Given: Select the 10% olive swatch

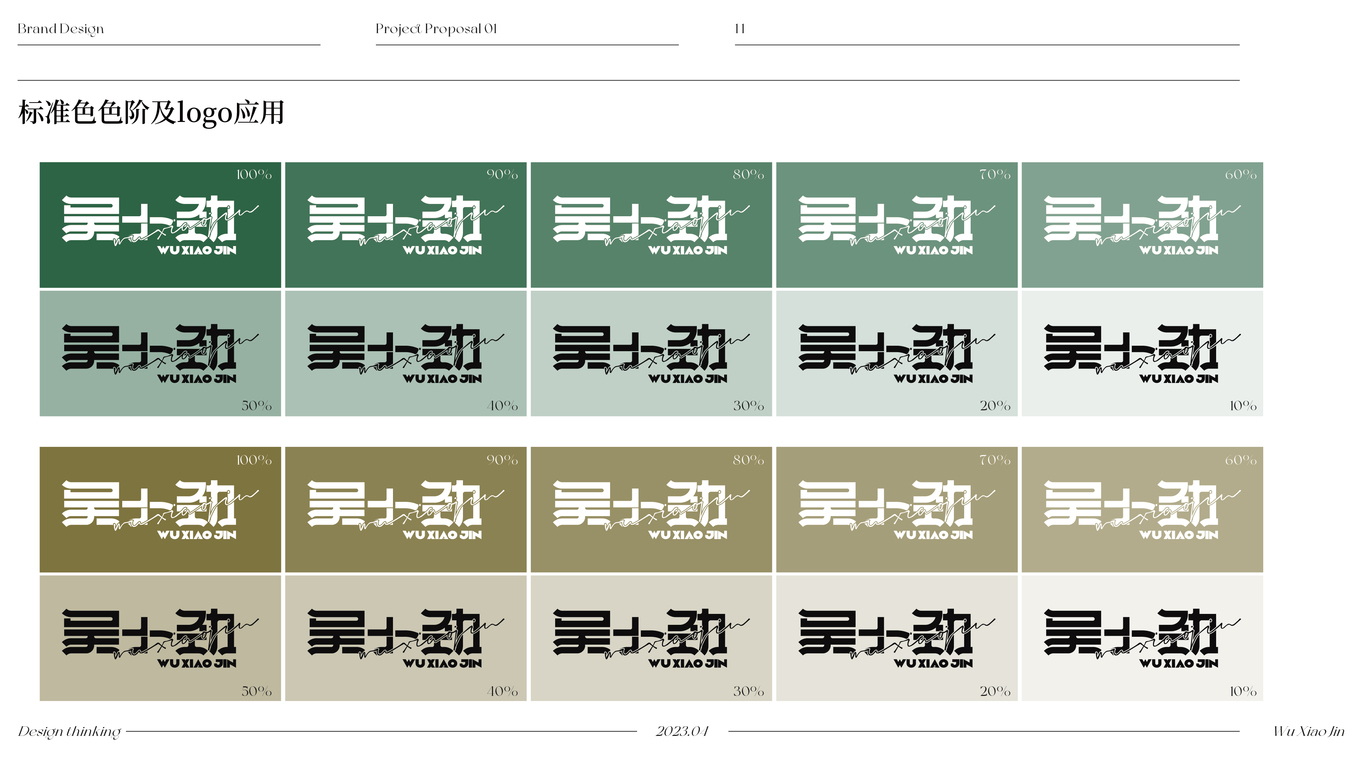Looking at the screenshot, I should pos(1142,638).
